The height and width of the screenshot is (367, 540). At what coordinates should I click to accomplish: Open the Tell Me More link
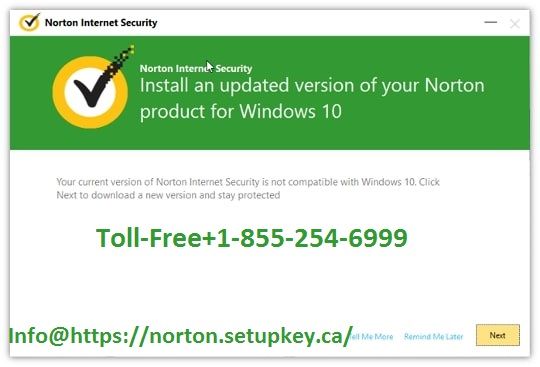372,336
